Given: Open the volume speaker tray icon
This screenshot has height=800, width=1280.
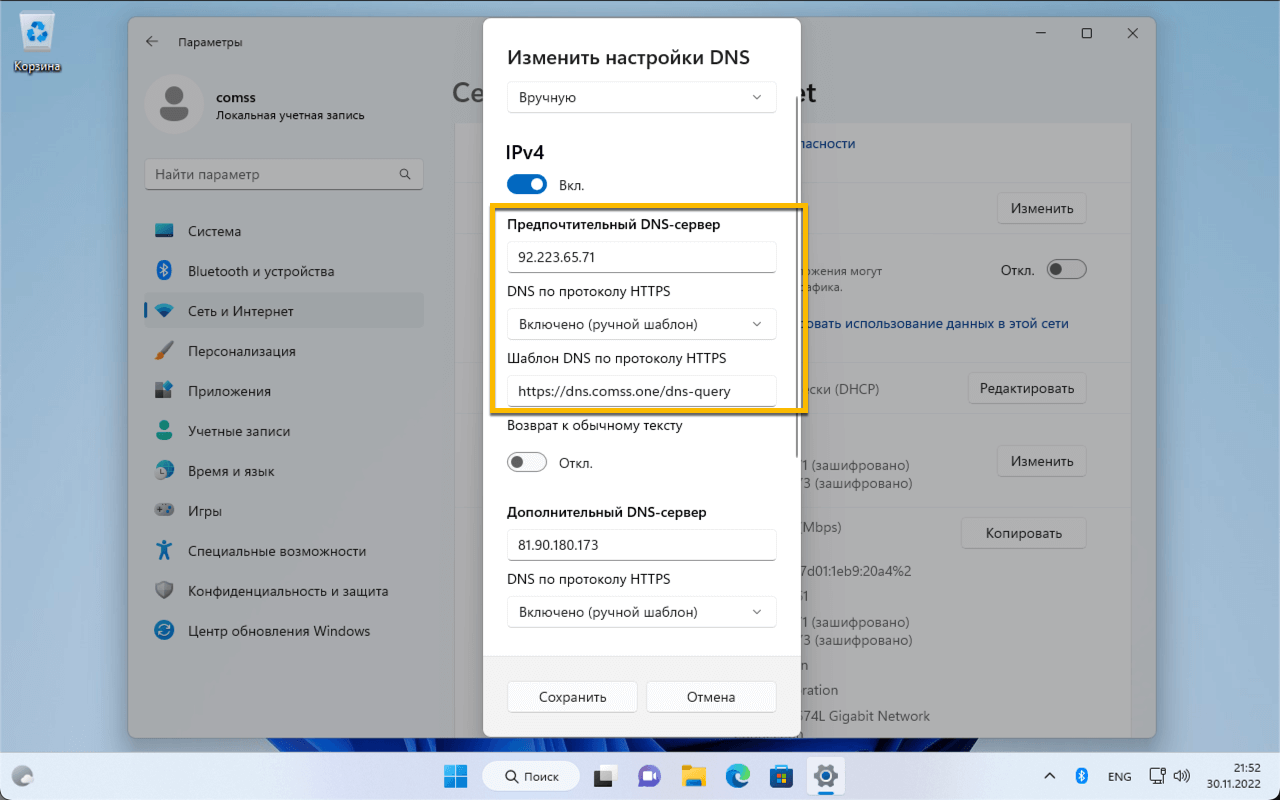Looking at the screenshot, I should [x=1181, y=776].
